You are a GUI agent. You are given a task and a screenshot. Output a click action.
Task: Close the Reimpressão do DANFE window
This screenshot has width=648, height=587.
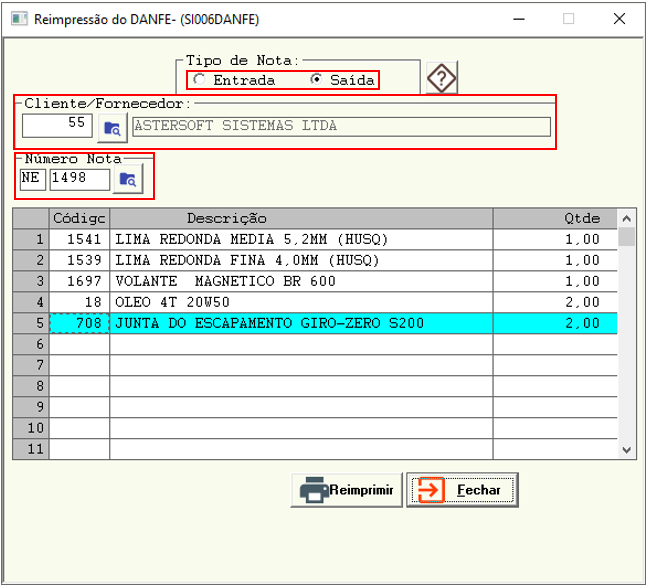coord(619,19)
